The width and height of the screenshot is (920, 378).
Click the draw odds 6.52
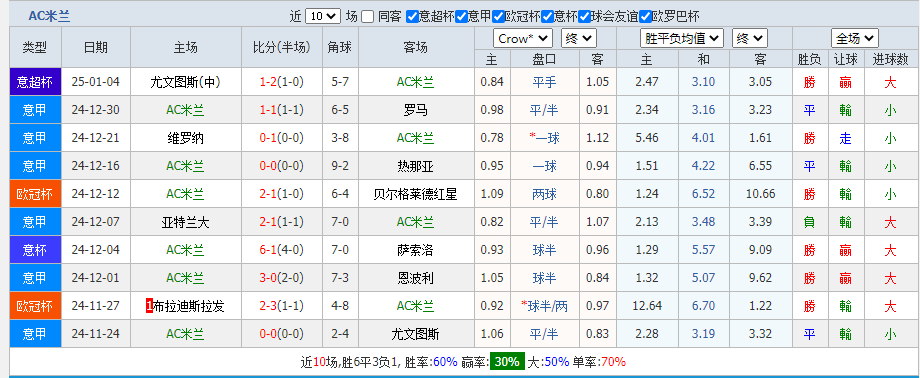click(703, 194)
